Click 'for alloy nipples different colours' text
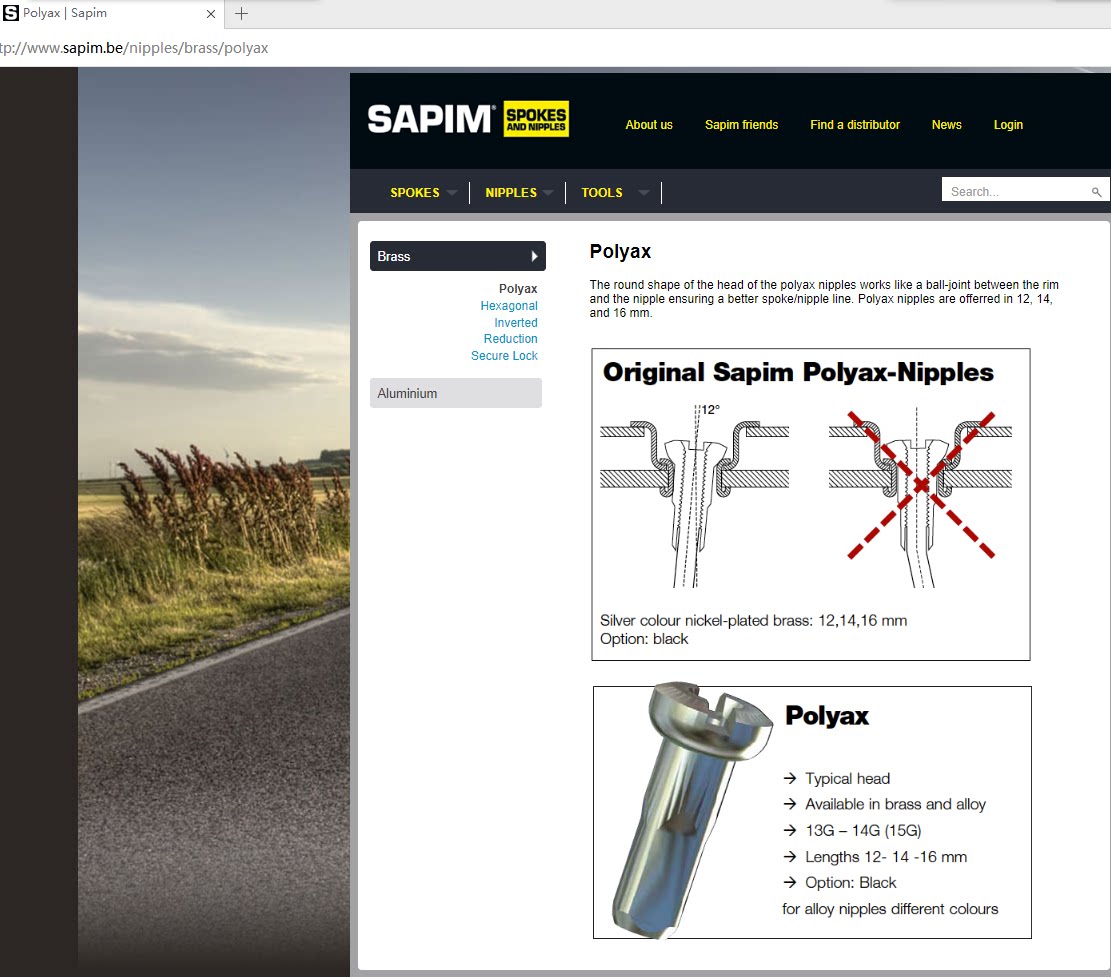Image resolution: width=1111 pixels, height=977 pixels. pos(890,909)
